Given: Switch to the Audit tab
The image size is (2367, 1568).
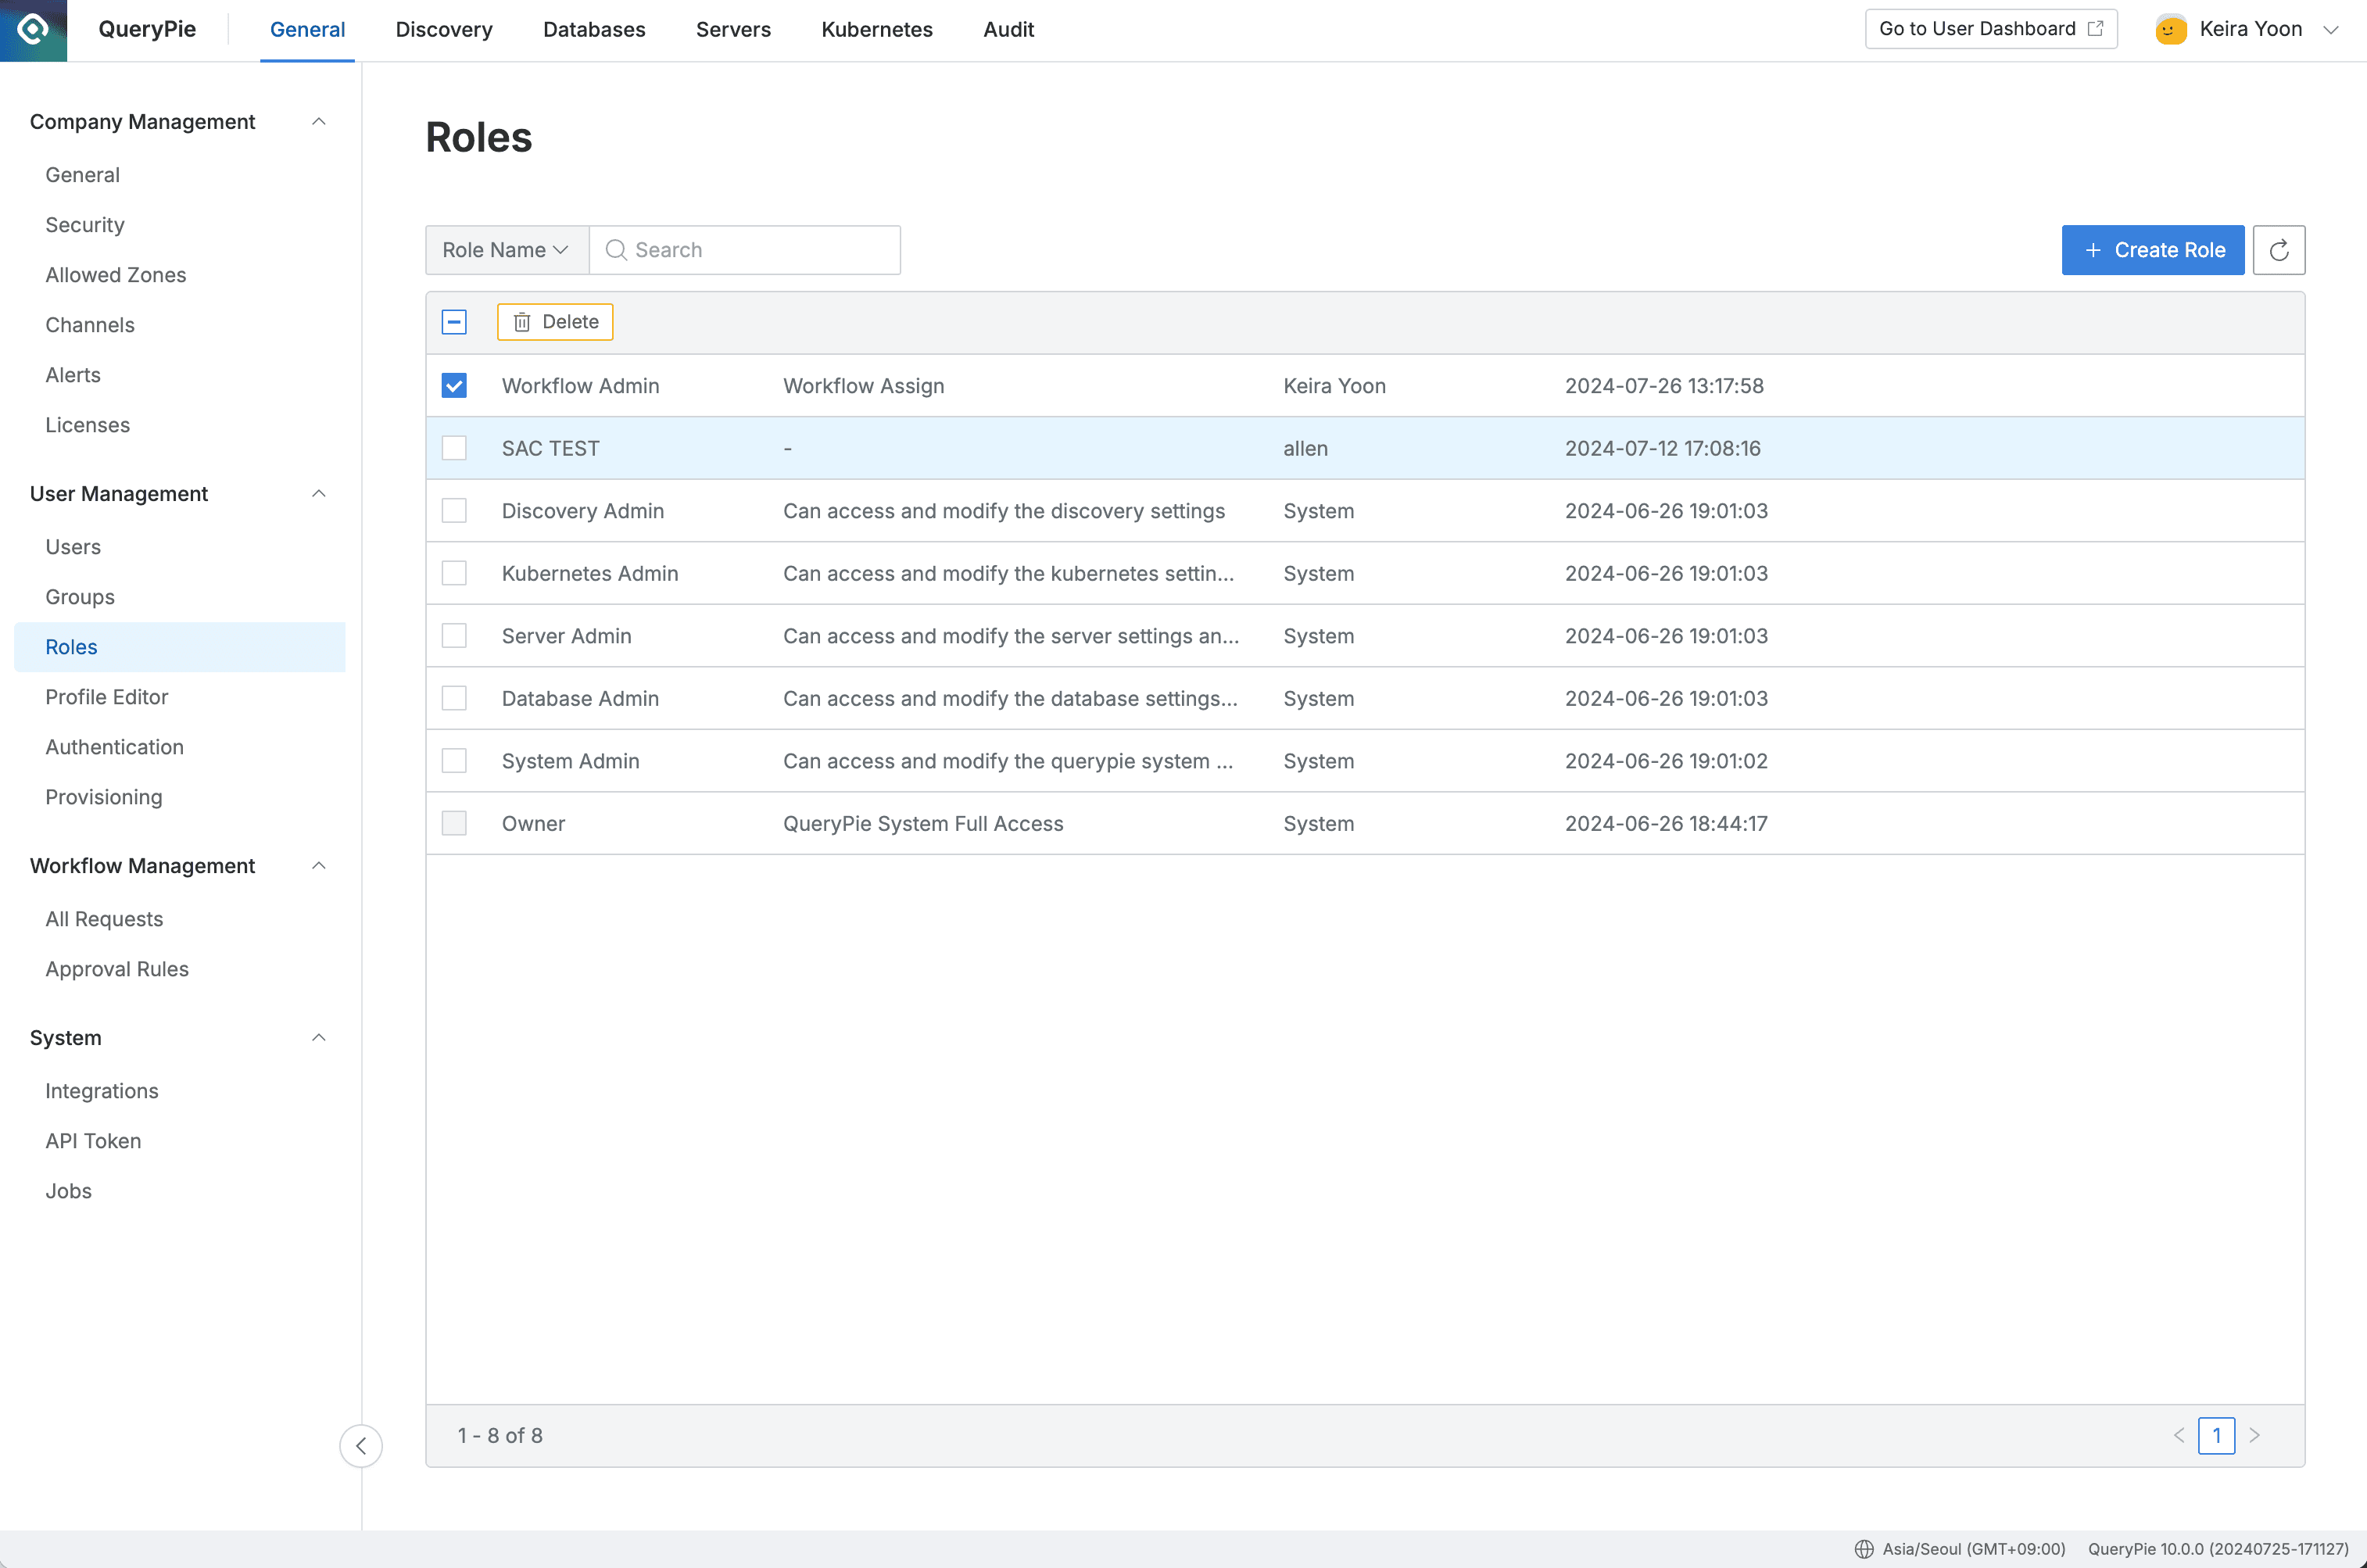Looking at the screenshot, I should coord(1008,29).
